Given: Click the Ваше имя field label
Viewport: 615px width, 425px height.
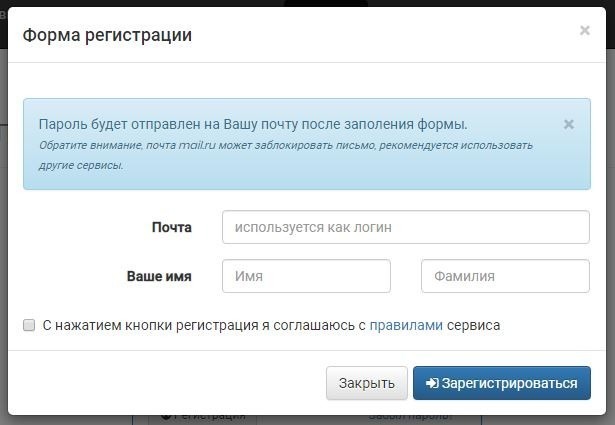Looking at the screenshot, I should point(159,276).
